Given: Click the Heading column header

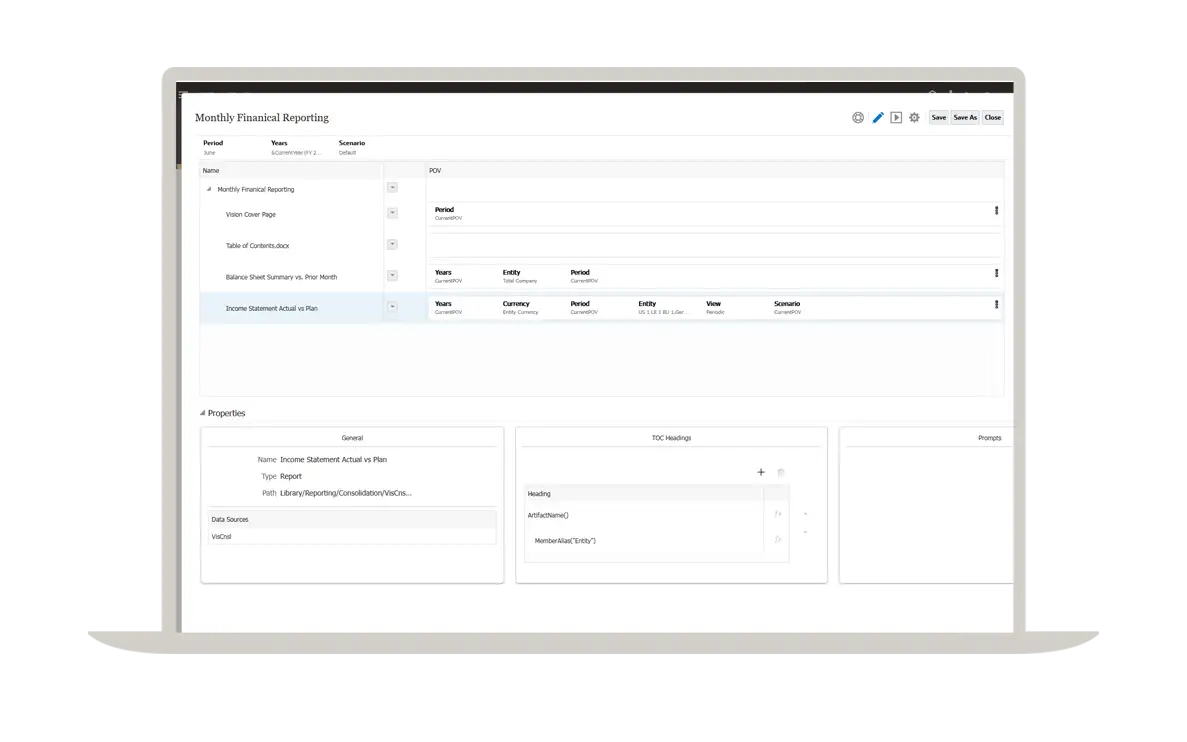Looking at the screenshot, I should (x=539, y=494).
